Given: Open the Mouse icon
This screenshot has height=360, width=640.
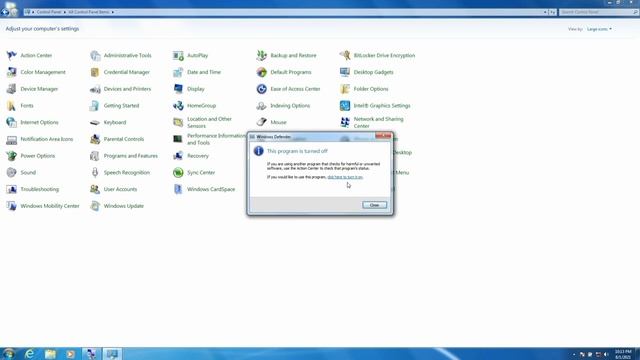Looking at the screenshot, I should [x=261, y=122].
